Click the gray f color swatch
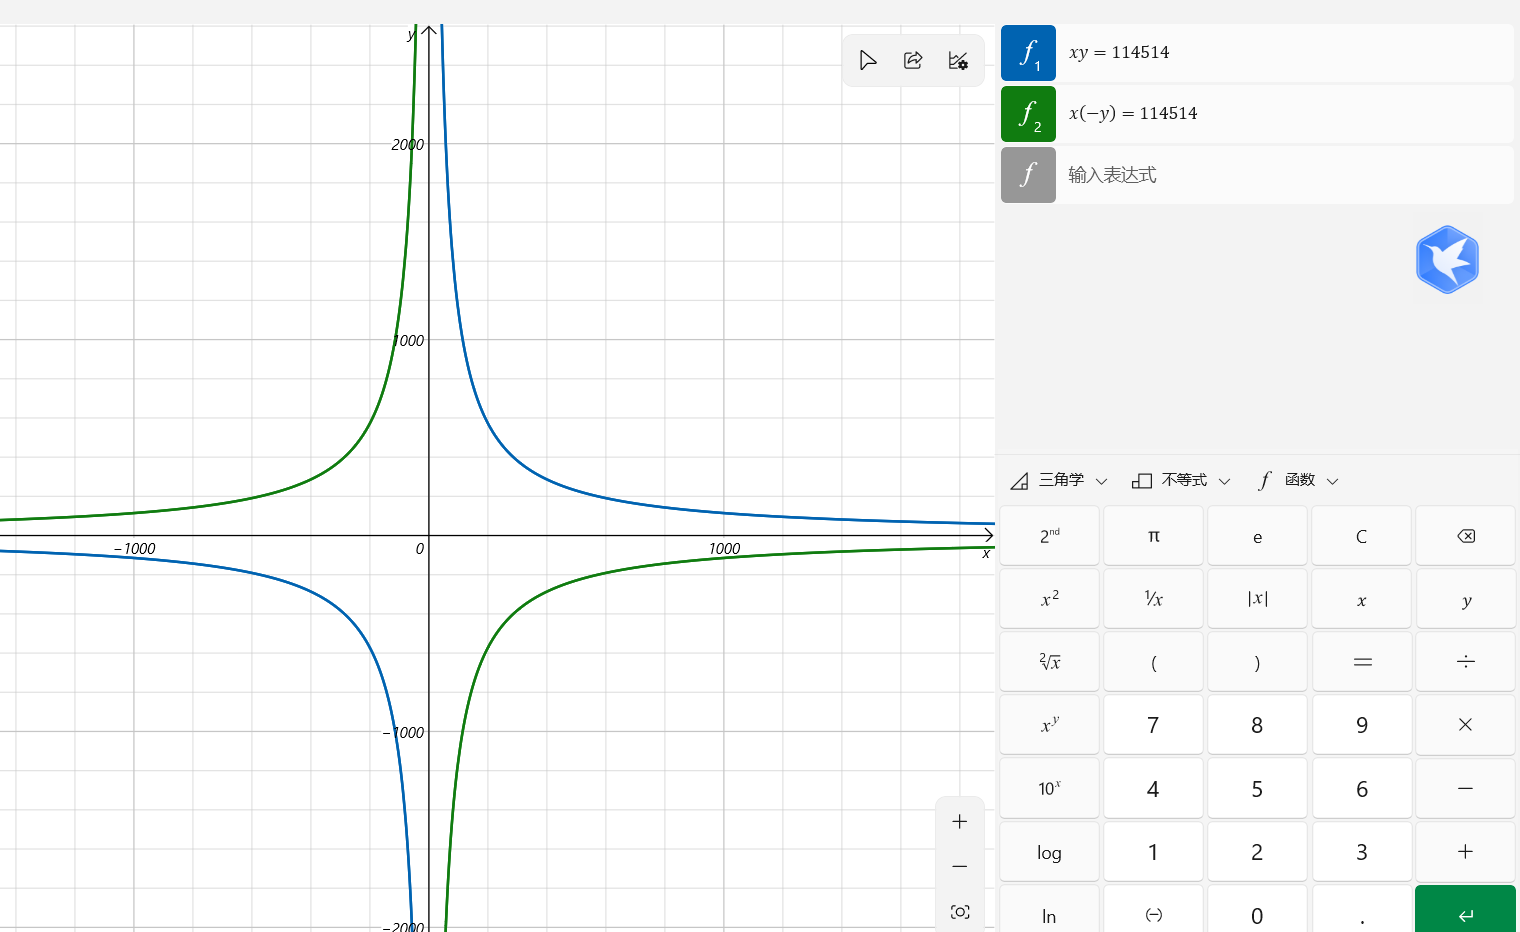This screenshot has width=1520, height=932. (1028, 175)
